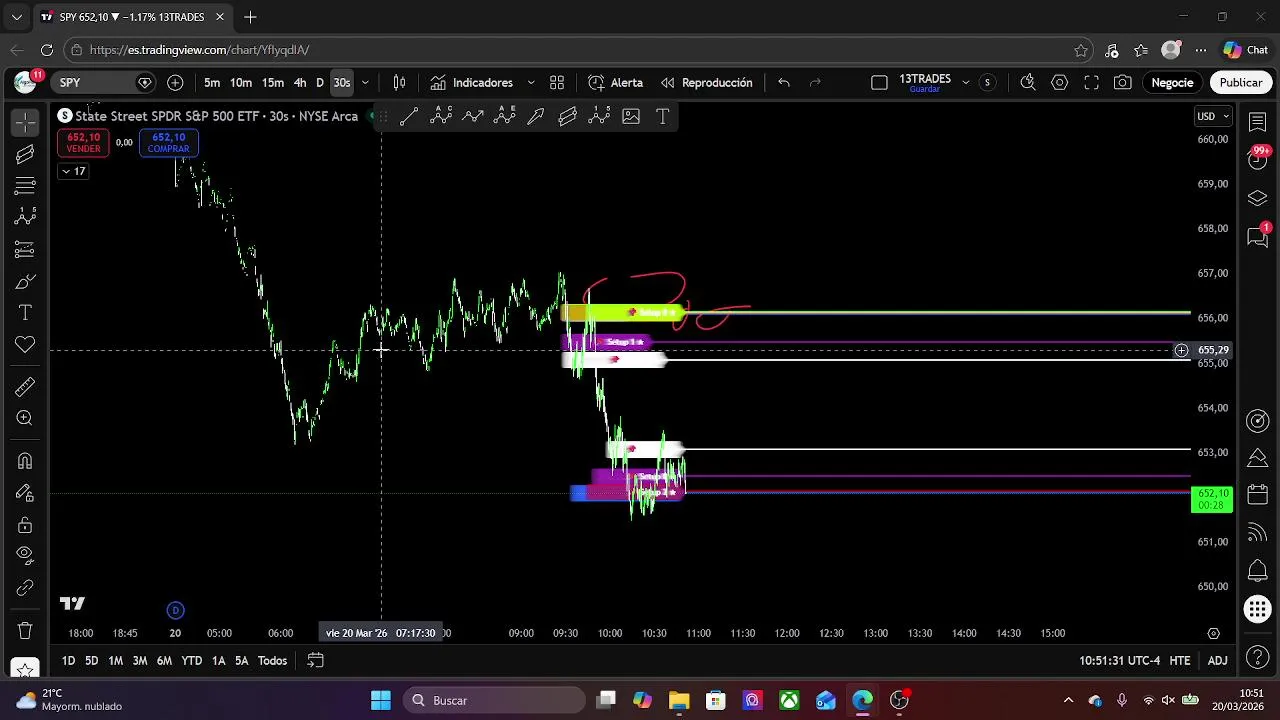
Task: Select the 10m timeframe
Action: pos(241,83)
